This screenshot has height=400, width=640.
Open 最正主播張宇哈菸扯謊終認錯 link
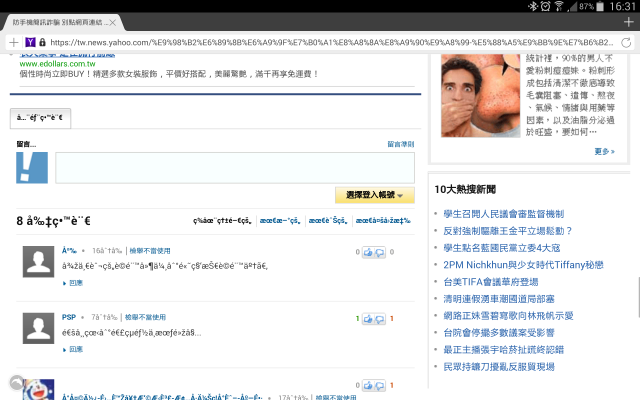point(504,350)
